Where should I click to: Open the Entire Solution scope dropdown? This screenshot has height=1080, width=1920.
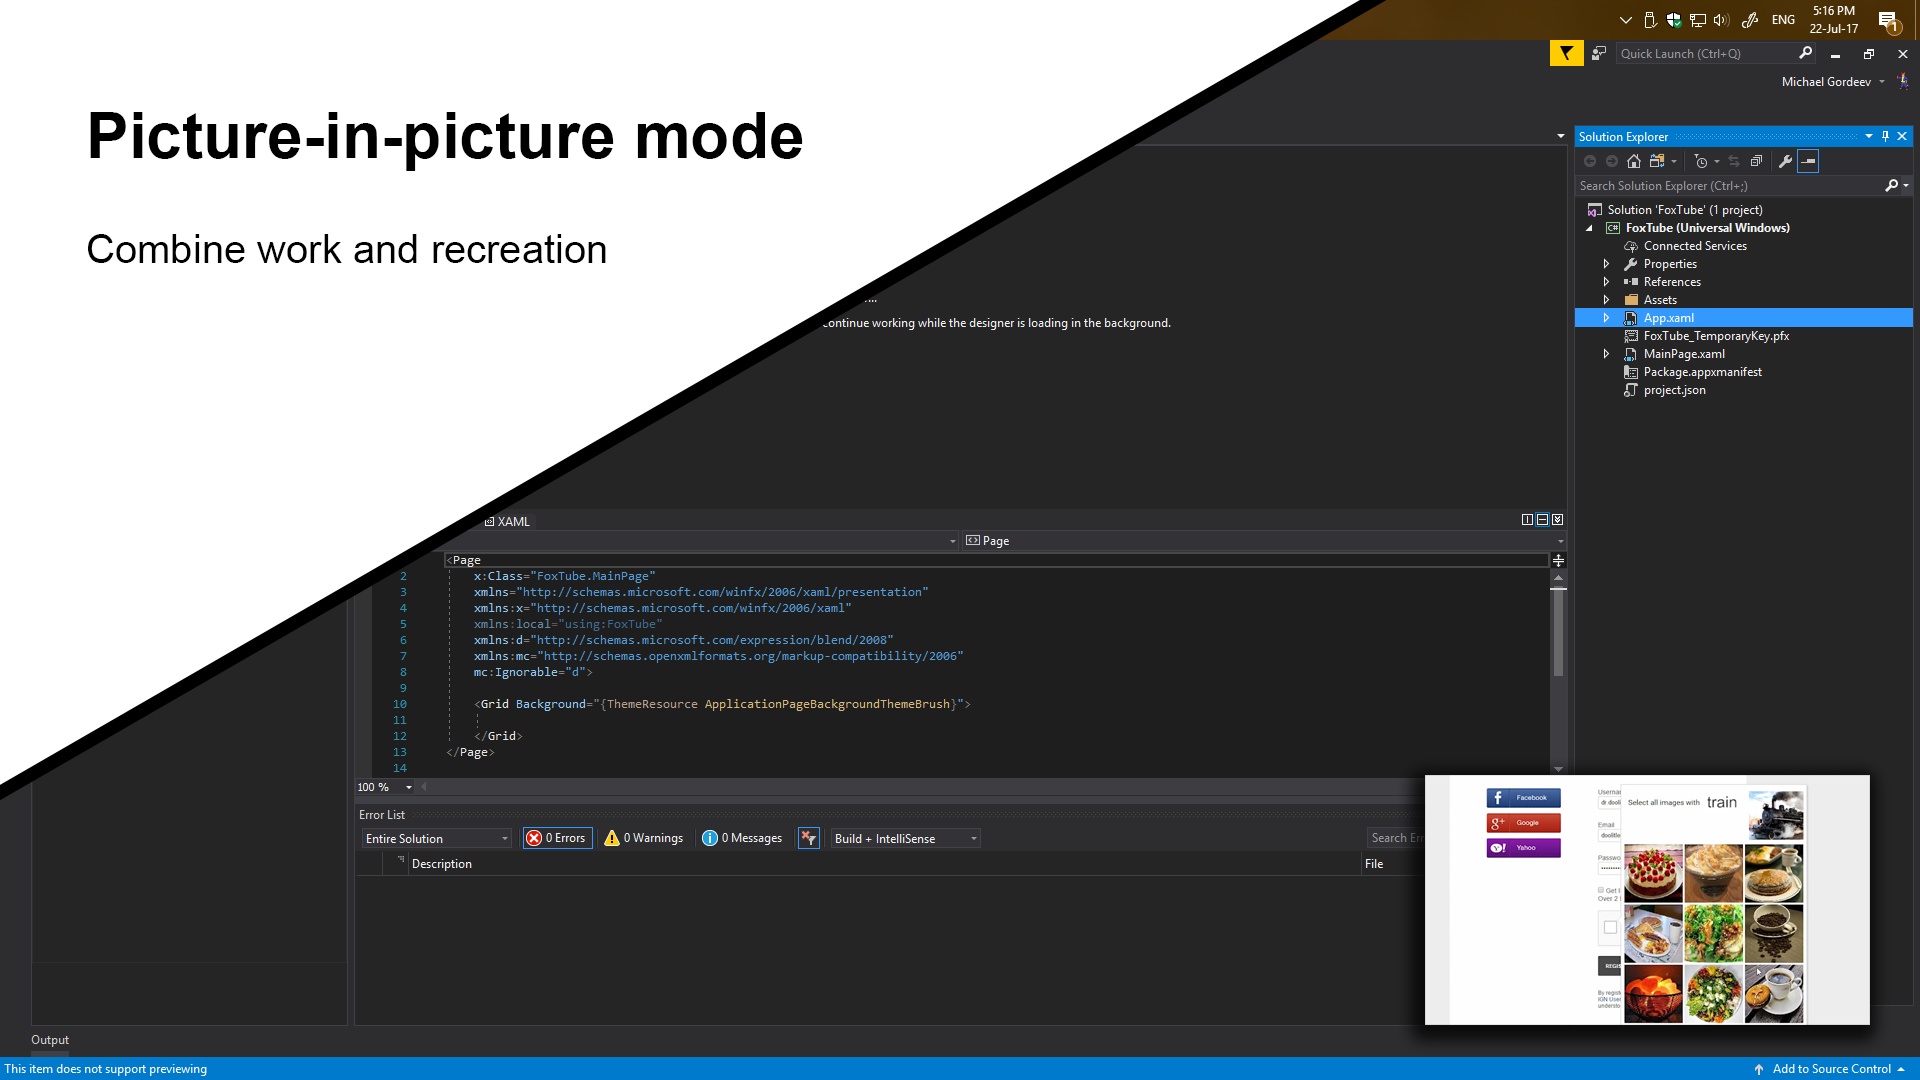pyautogui.click(x=437, y=838)
